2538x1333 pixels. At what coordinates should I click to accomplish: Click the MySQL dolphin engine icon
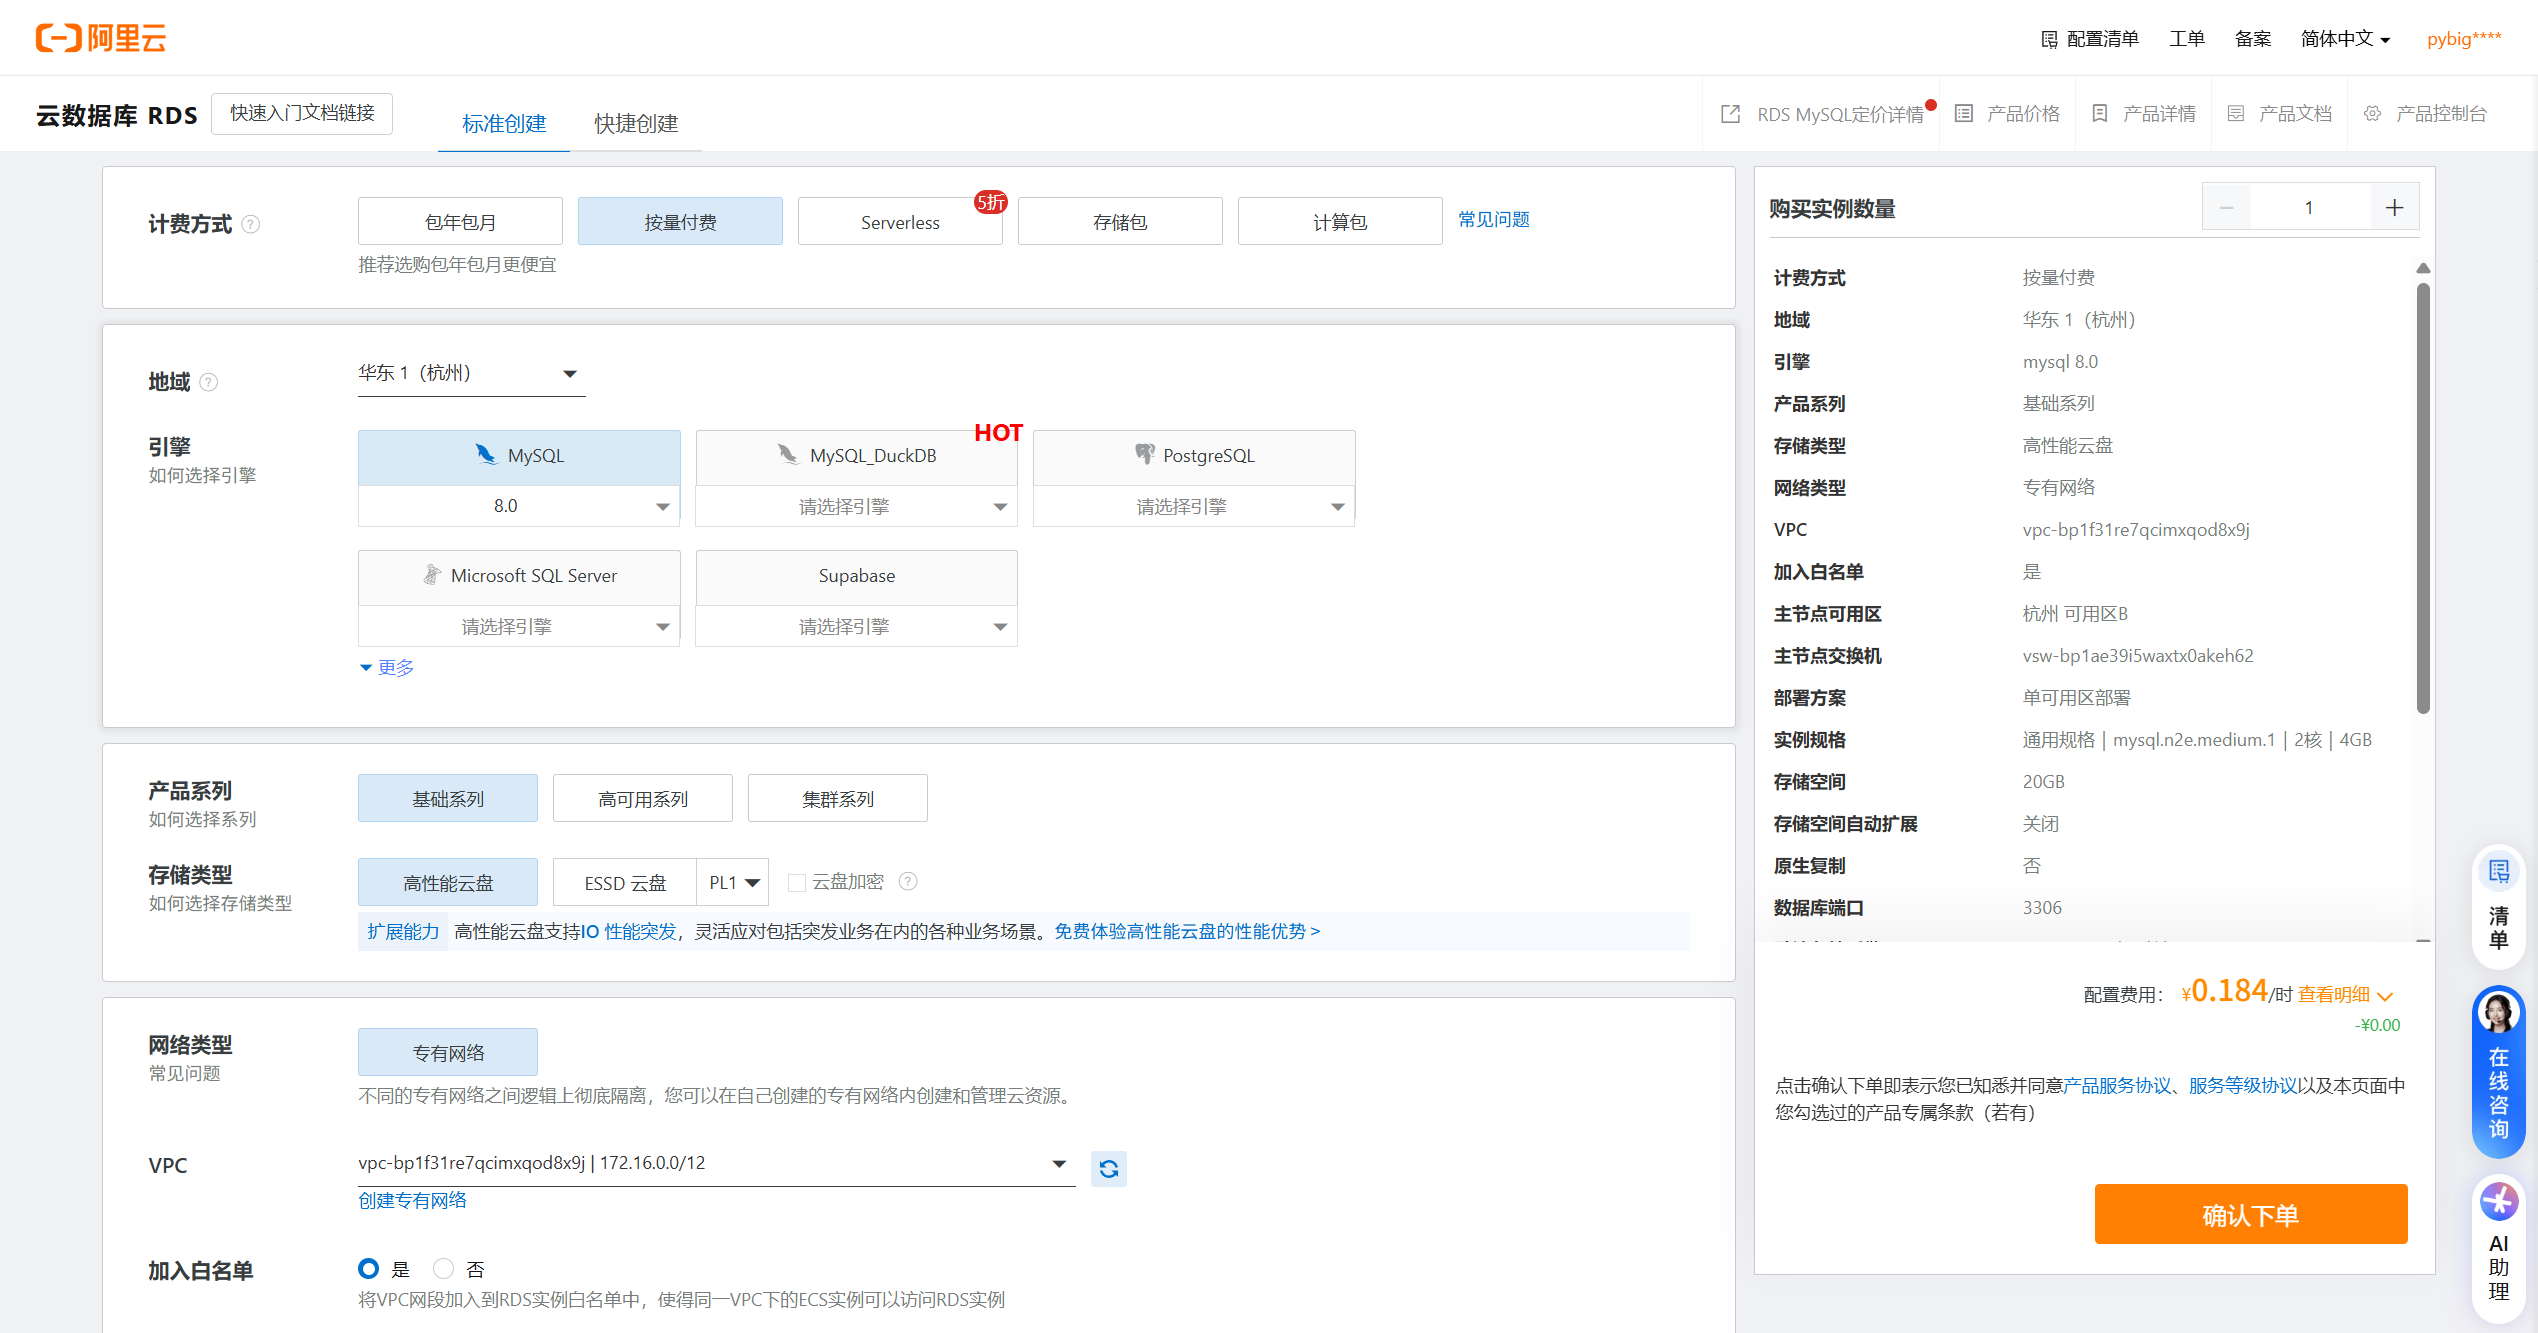(x=486, y=455)
